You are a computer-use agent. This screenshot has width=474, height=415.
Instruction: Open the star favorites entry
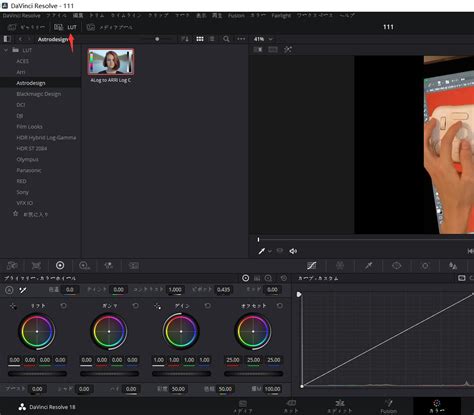(31, 214)
